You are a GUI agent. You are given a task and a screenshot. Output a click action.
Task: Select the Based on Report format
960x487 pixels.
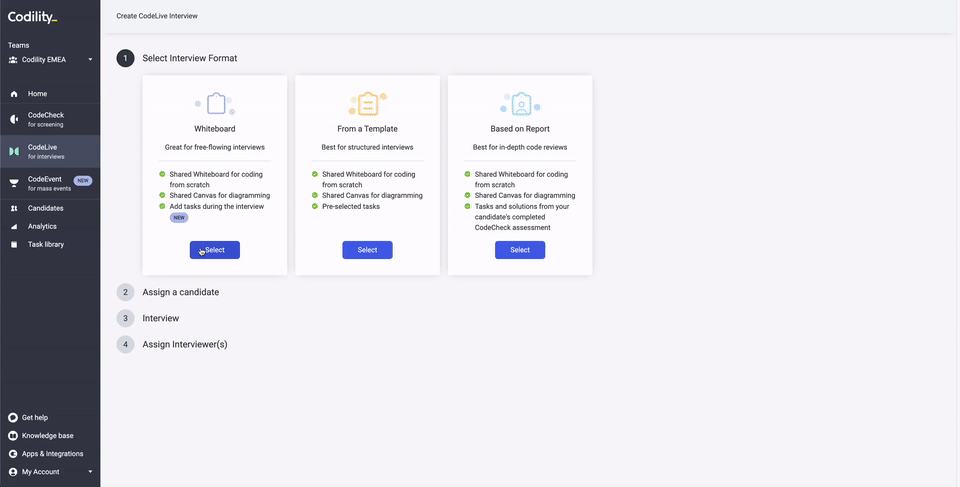[520, 250]
